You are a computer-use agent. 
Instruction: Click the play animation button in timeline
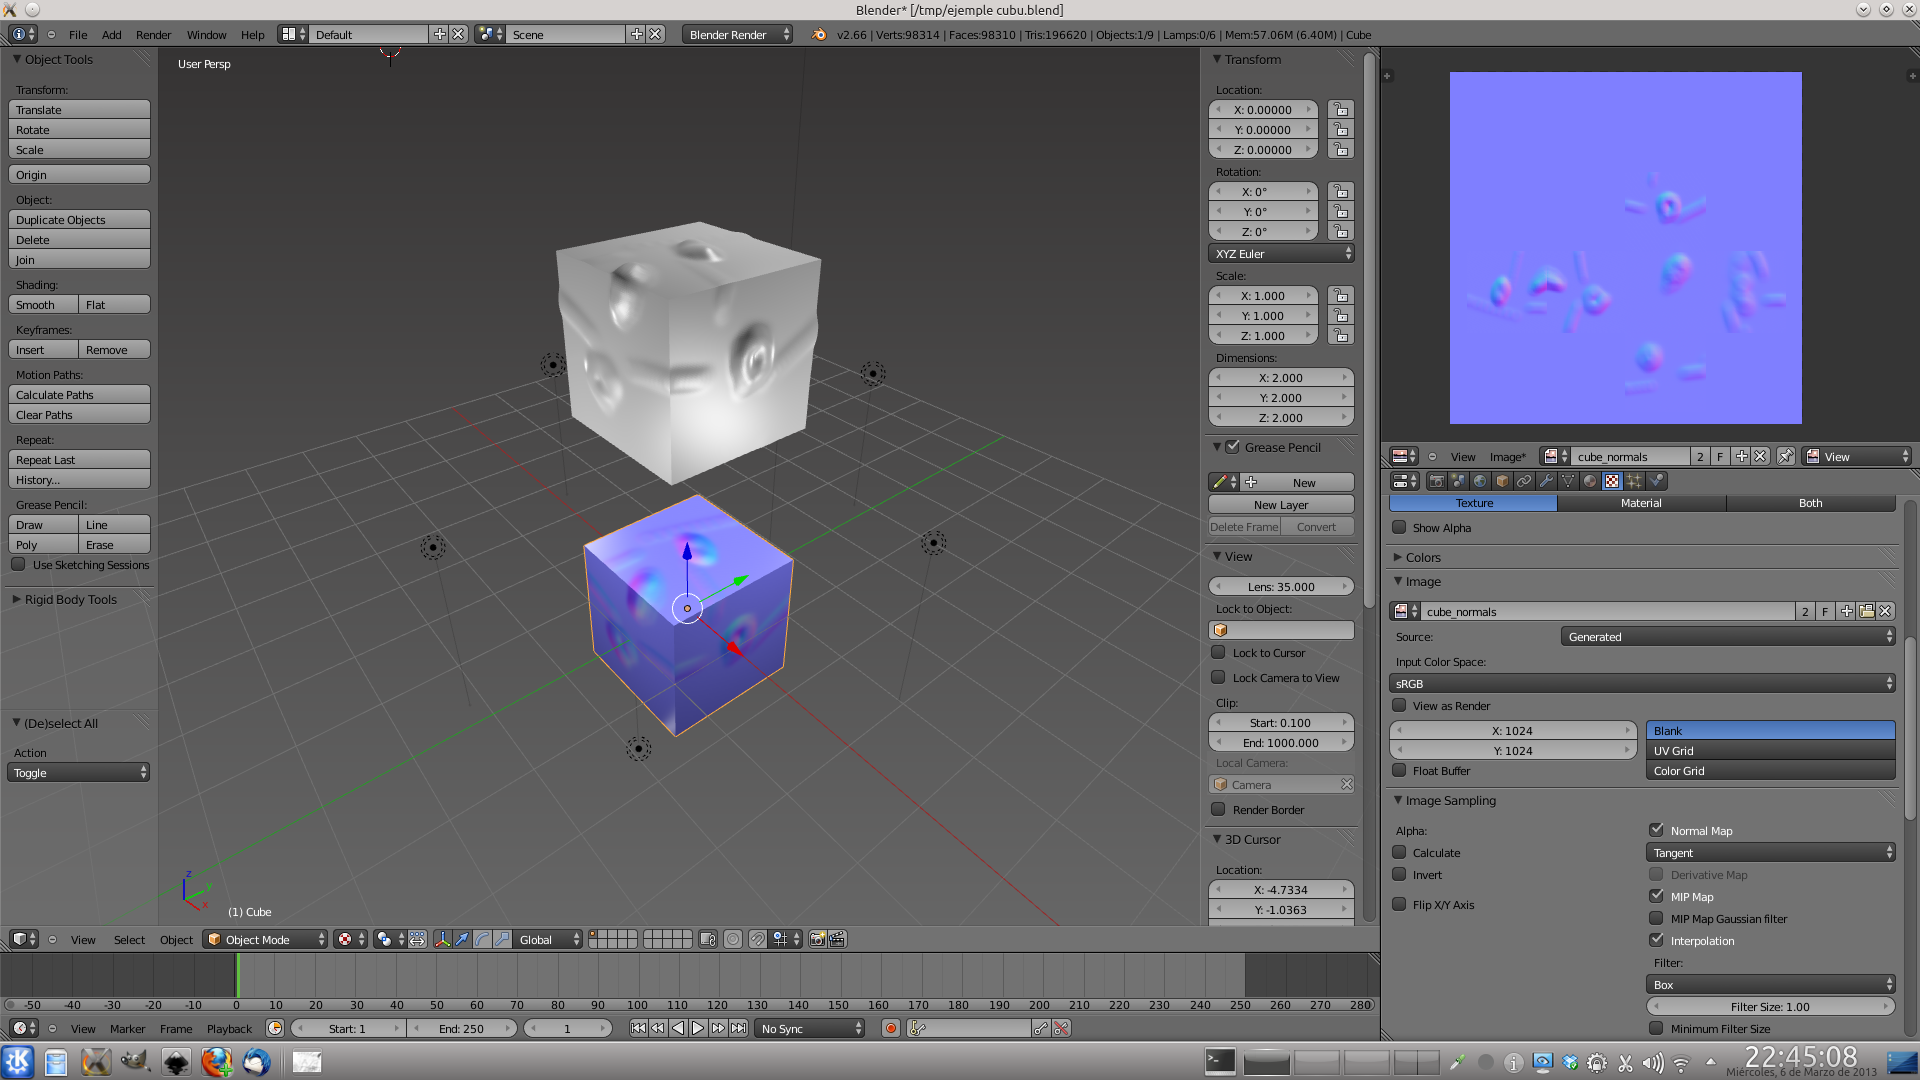click(698, 1028)
